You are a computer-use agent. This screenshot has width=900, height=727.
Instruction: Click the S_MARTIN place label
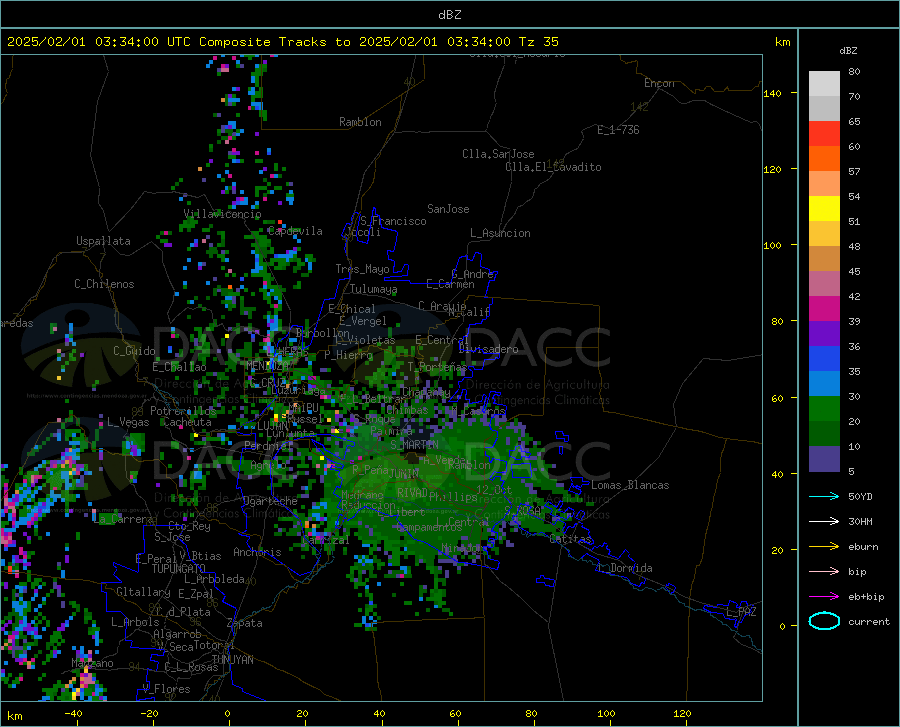click(x=414, y=445)
